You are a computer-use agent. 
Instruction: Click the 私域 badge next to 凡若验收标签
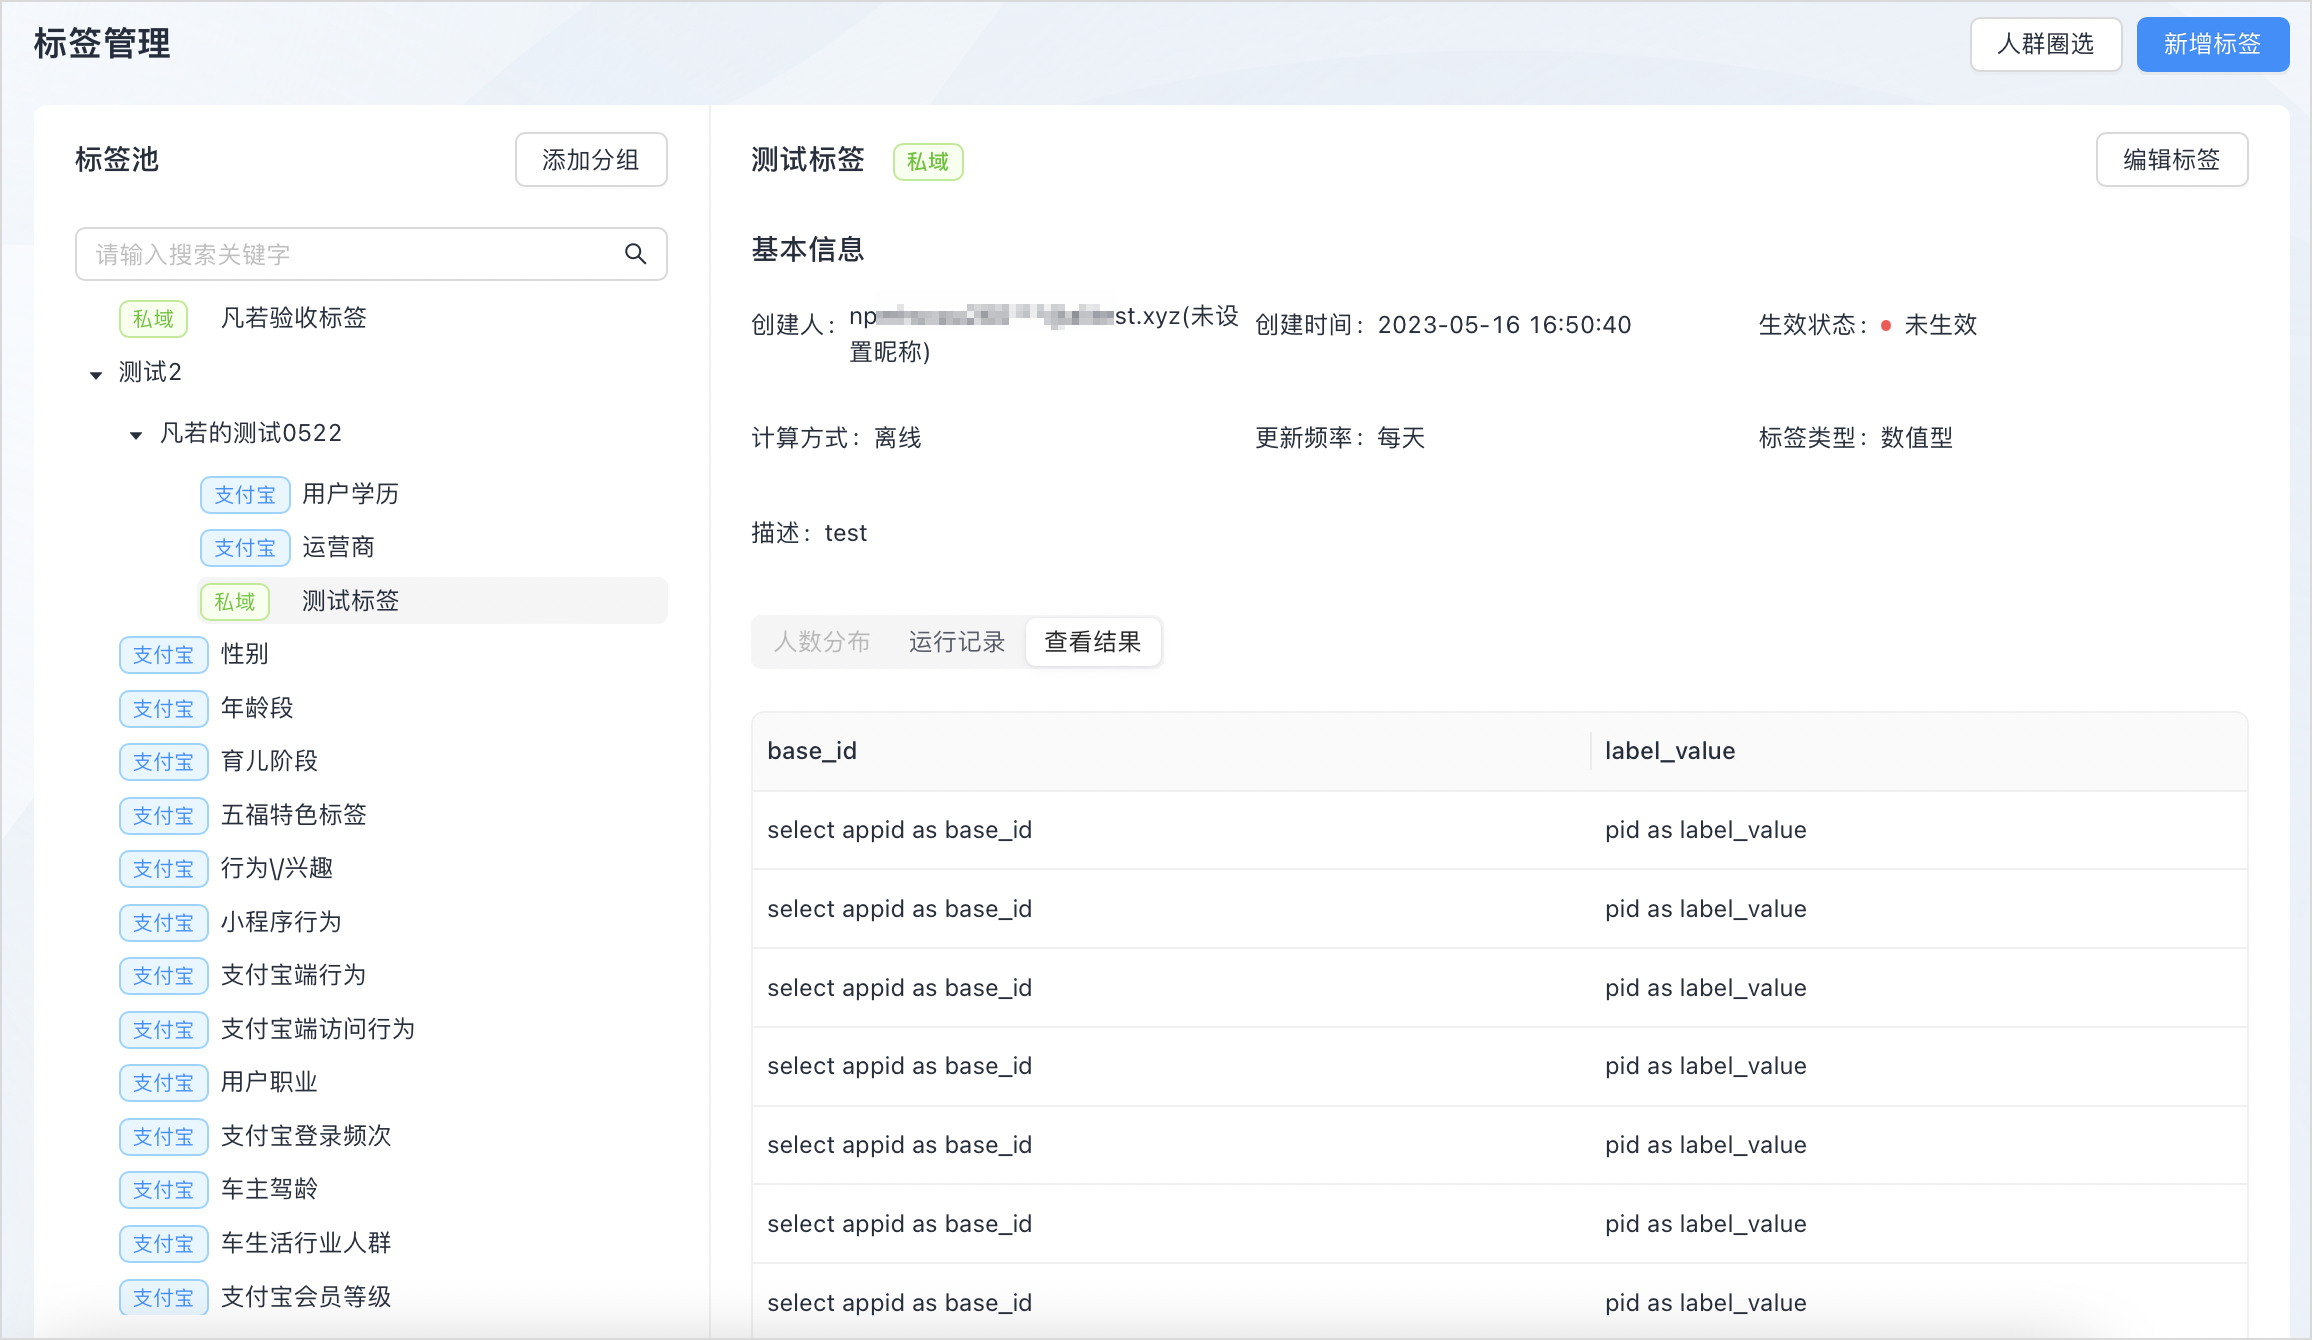153,318
